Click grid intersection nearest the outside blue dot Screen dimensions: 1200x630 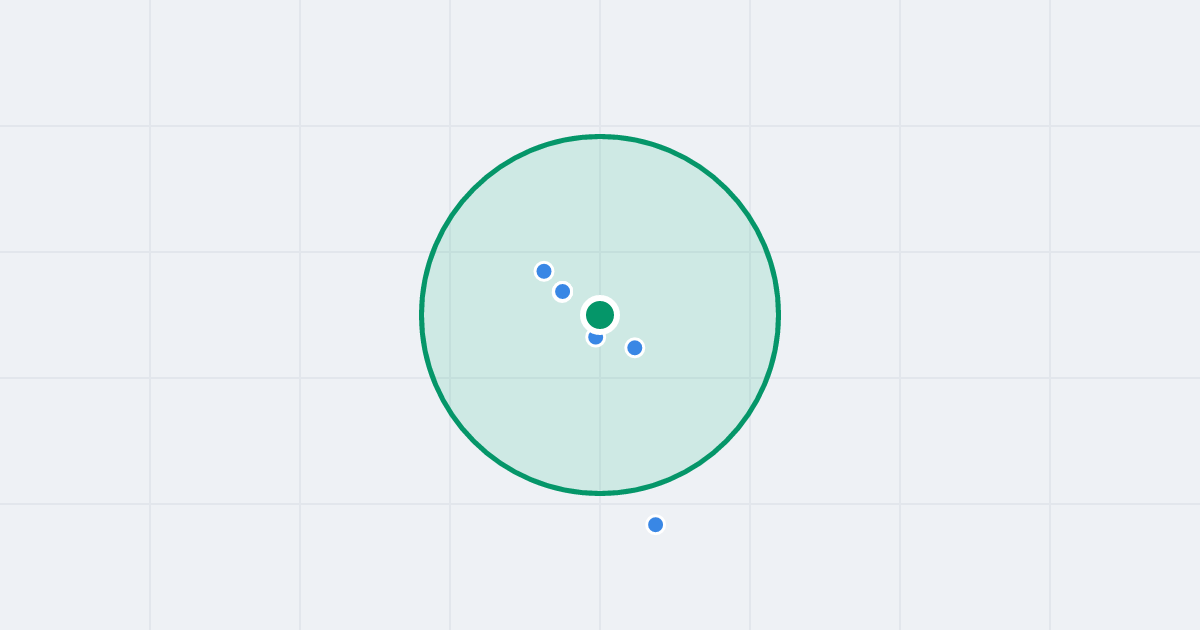coord(600,504)
